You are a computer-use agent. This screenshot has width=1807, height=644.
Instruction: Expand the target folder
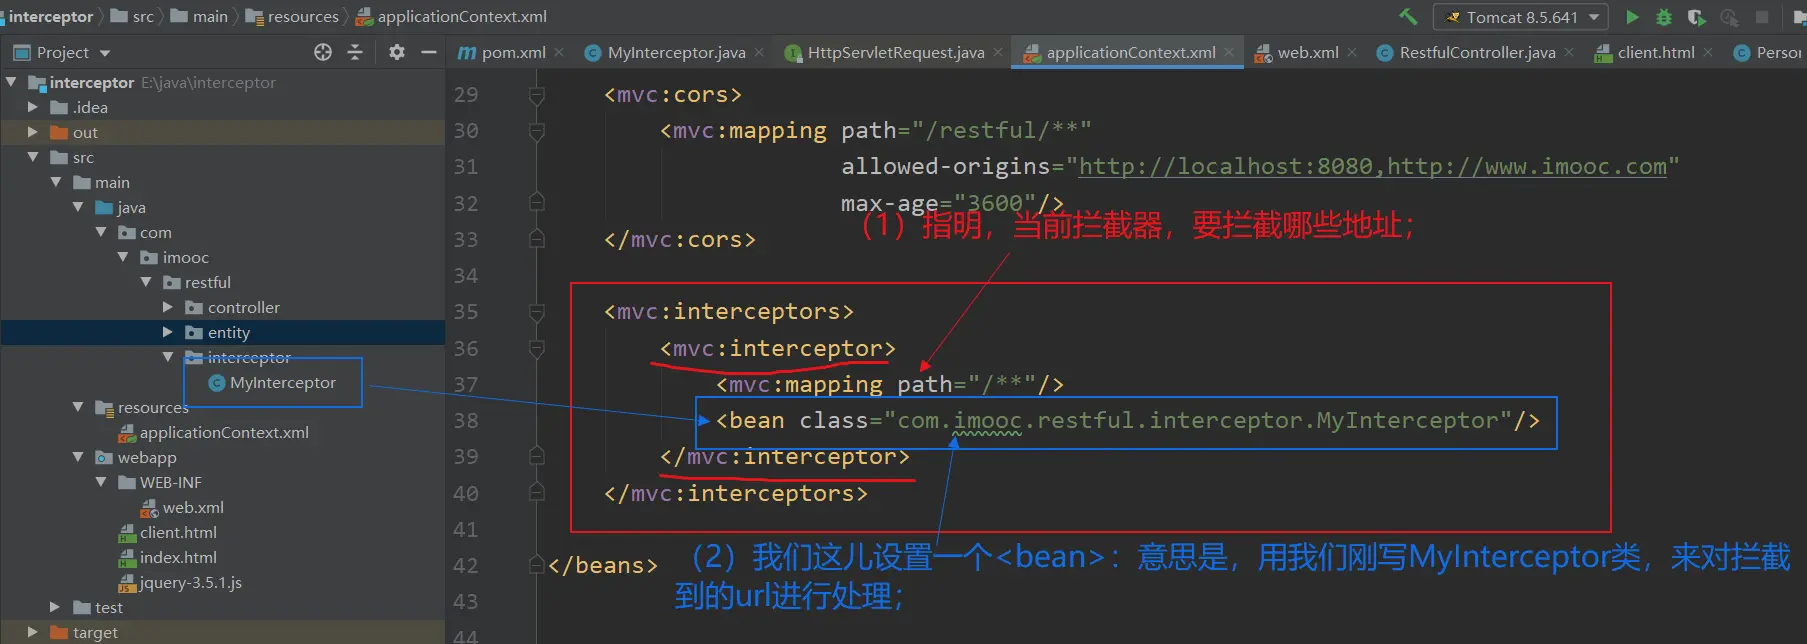(x=33, y=632)
